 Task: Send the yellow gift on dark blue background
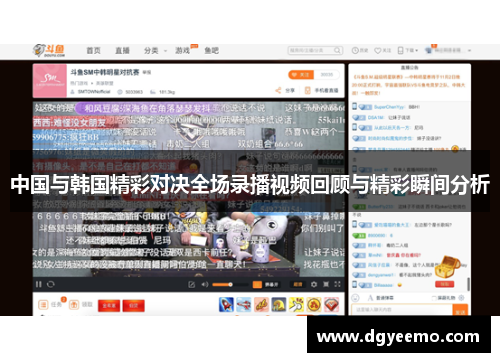coord(279,305)
